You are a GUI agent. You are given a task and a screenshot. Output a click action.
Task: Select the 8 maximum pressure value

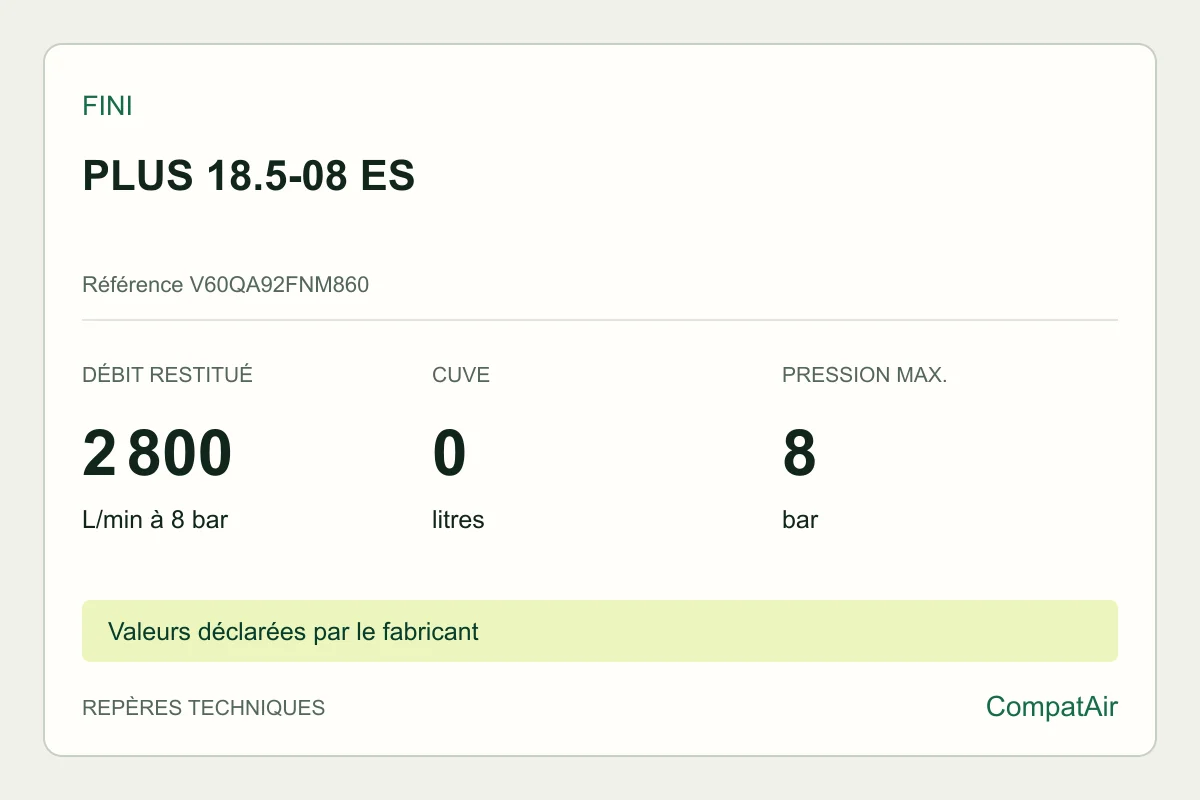click(799, 453)
